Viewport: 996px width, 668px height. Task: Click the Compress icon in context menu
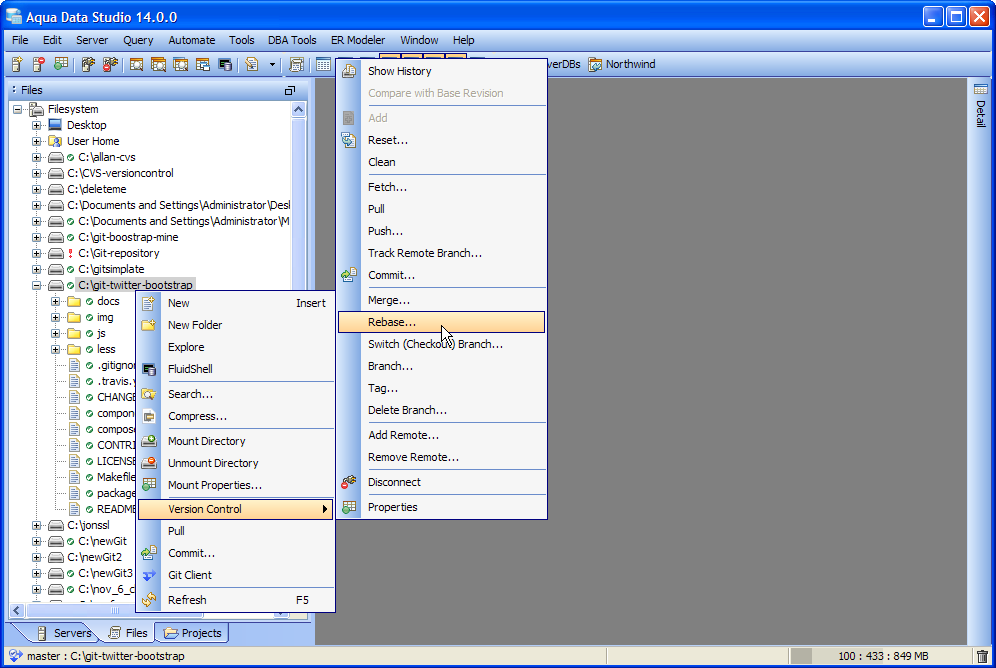149,417
